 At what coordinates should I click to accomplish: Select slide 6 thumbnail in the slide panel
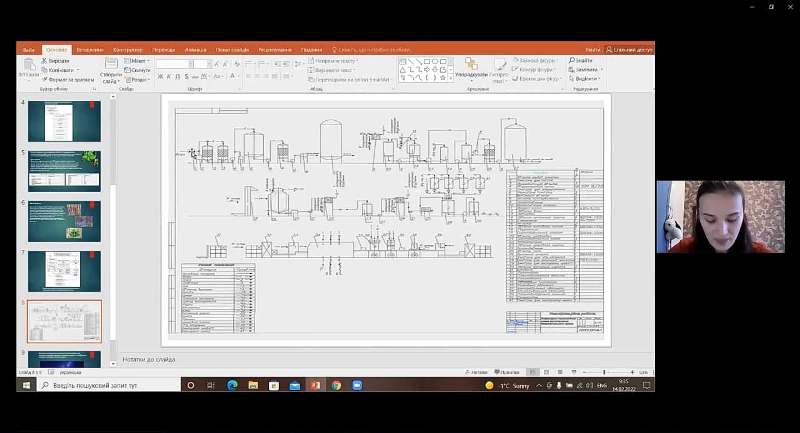[x=64, y=221]
